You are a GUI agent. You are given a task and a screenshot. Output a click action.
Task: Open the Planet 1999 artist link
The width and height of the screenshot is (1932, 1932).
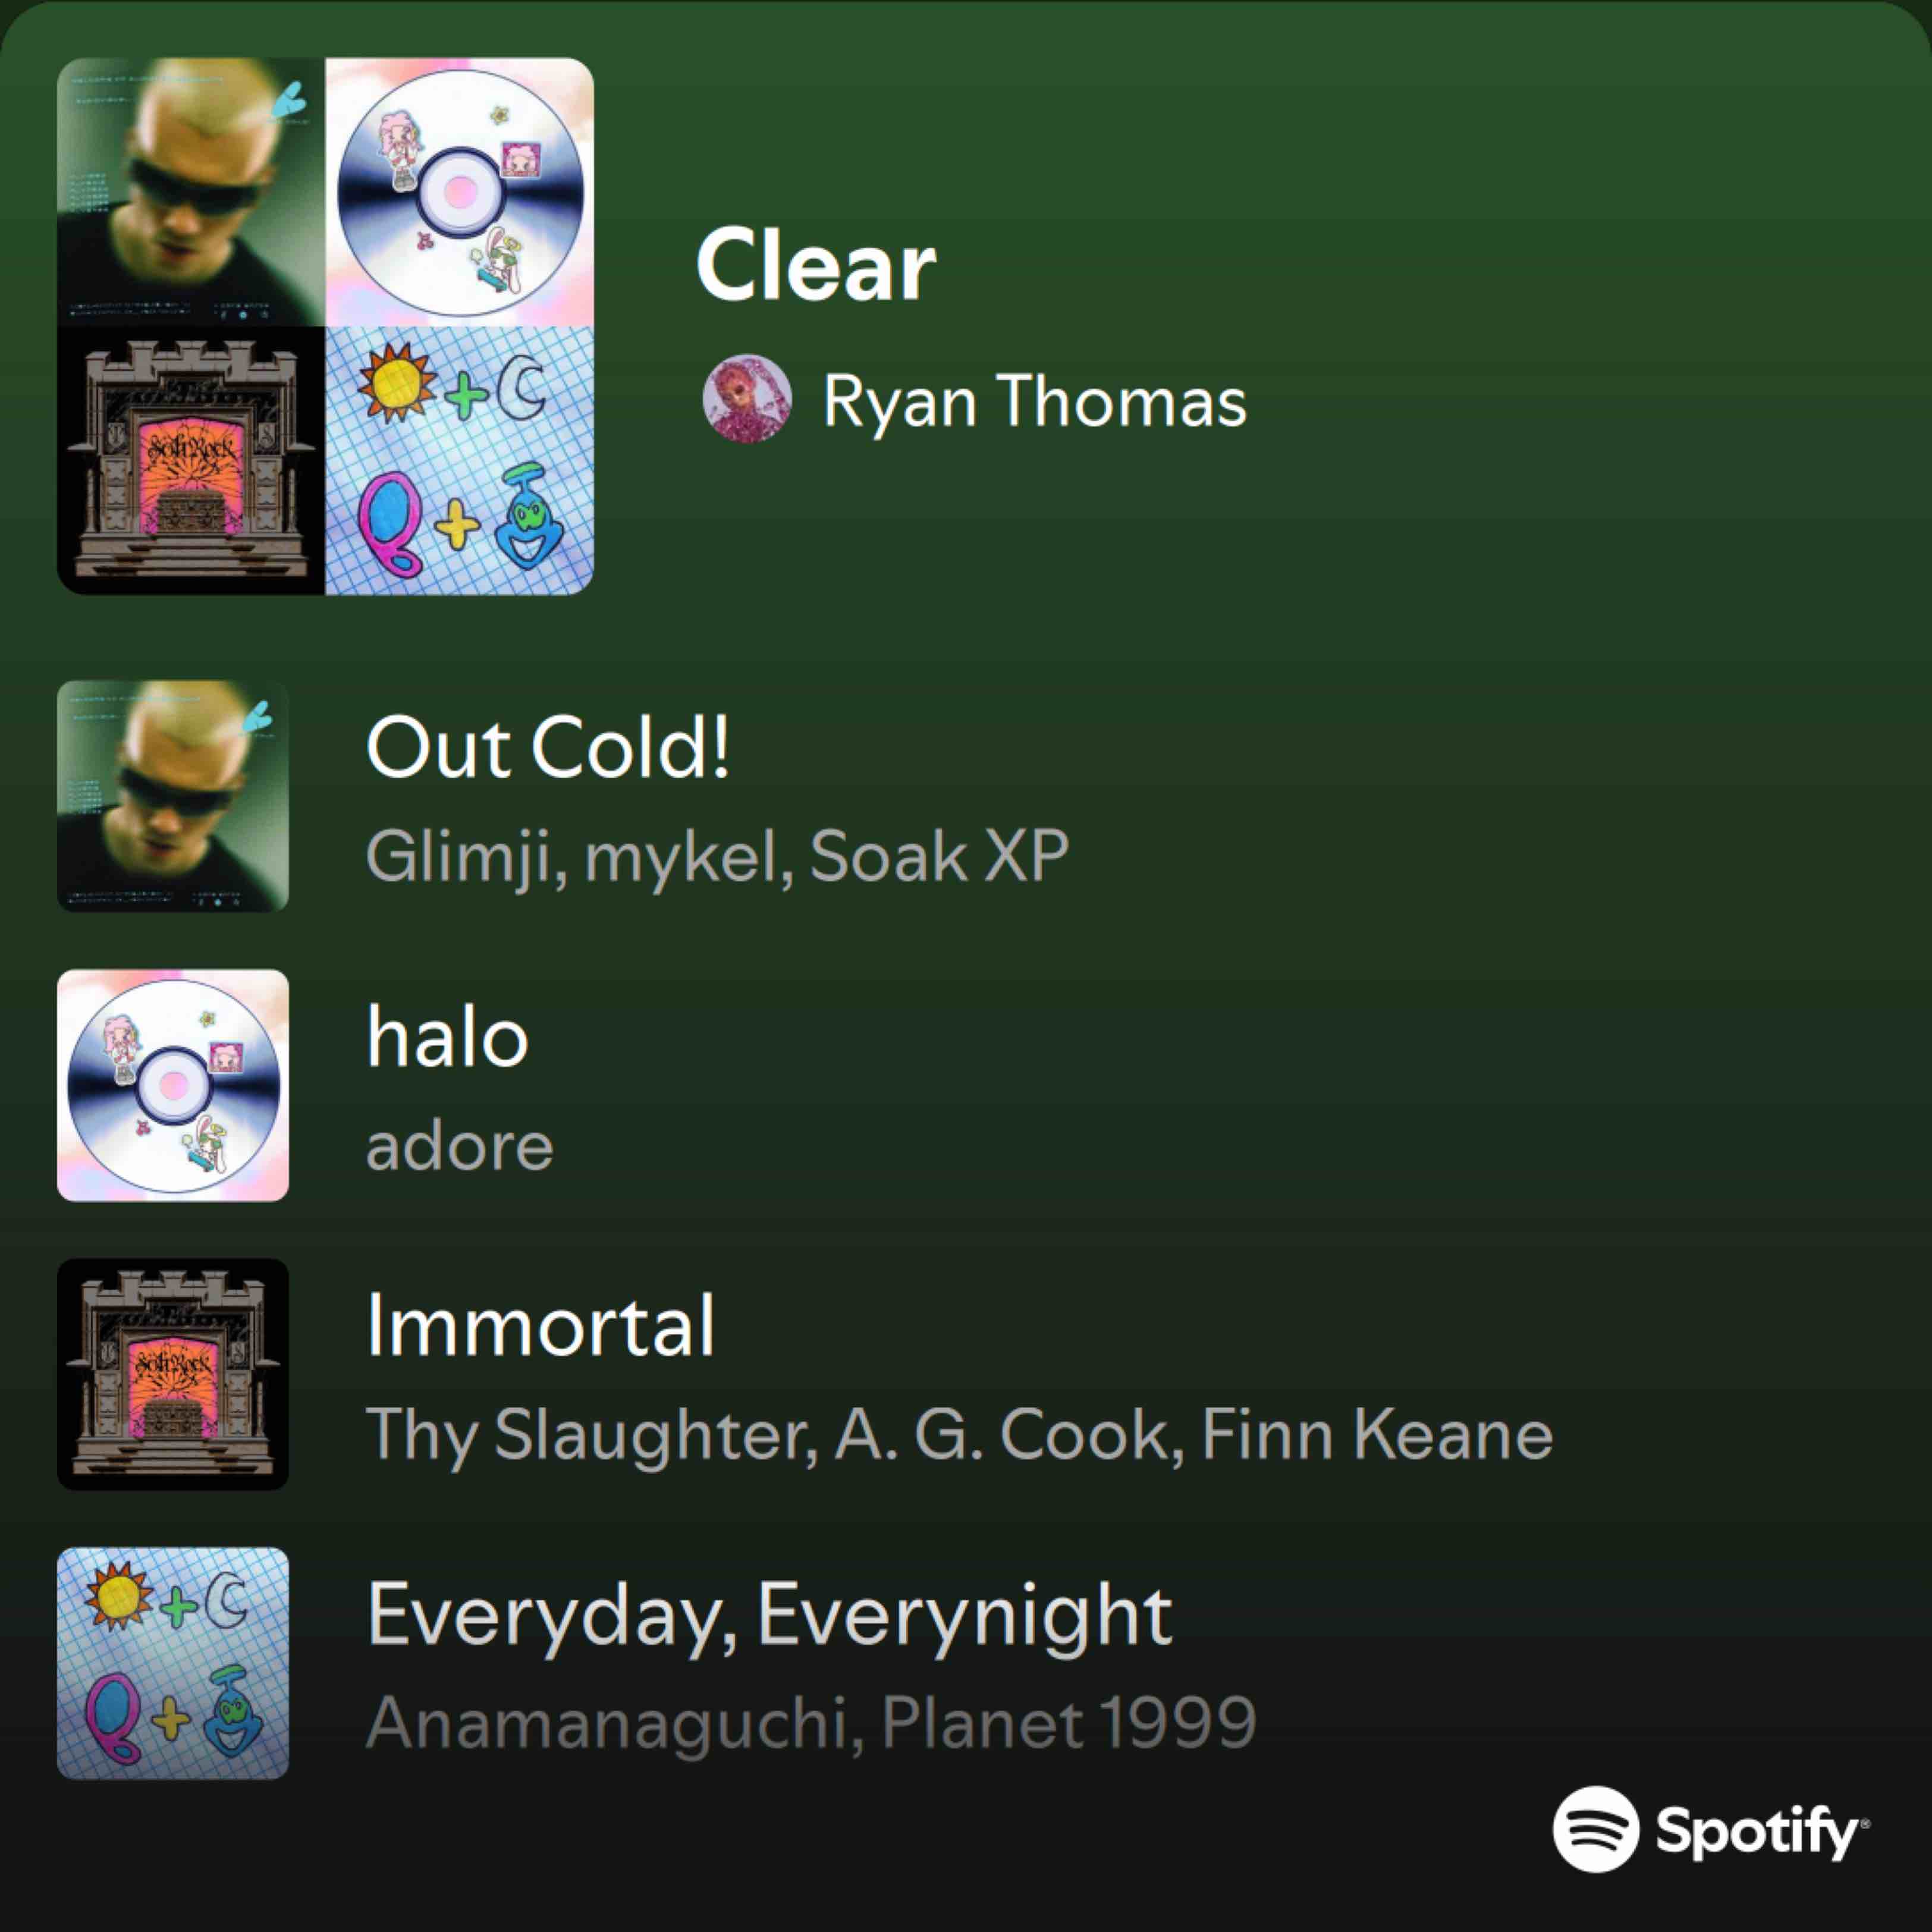pos(1067,1723)
